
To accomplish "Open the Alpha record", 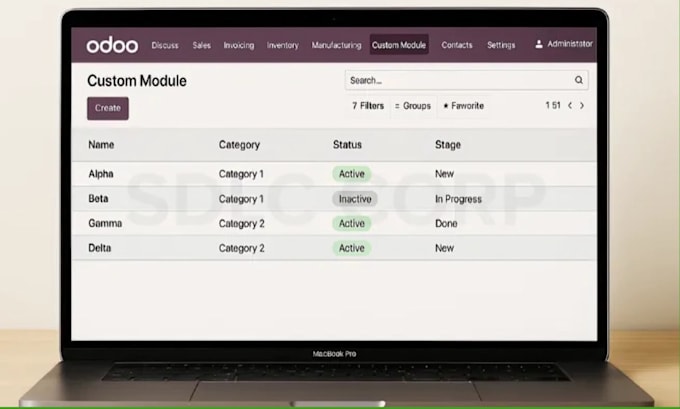I will pos(101,174).
